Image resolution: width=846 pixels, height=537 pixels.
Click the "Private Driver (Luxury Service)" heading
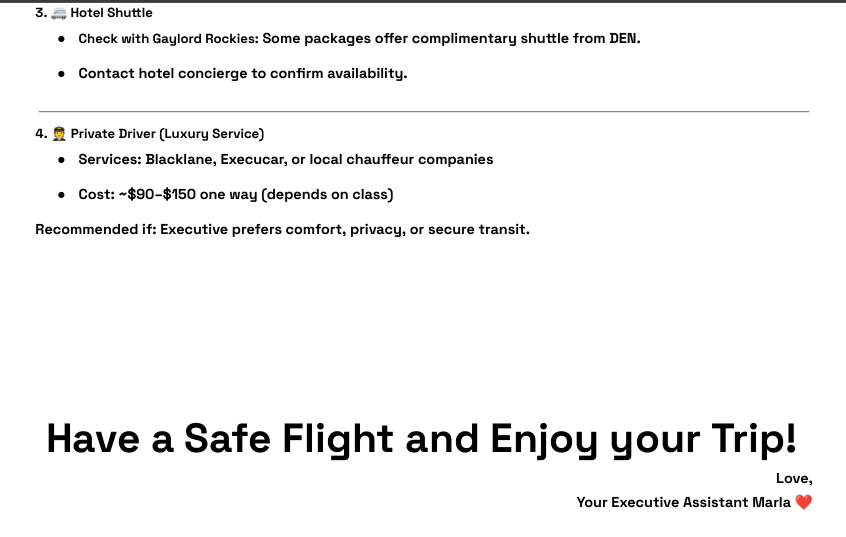[x=167, y=133]
